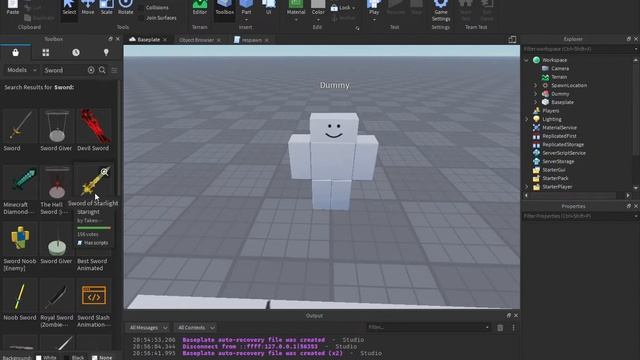Open Toolbox Recent tab
This screenshot has width=640, height=360.
coord(76,53)
